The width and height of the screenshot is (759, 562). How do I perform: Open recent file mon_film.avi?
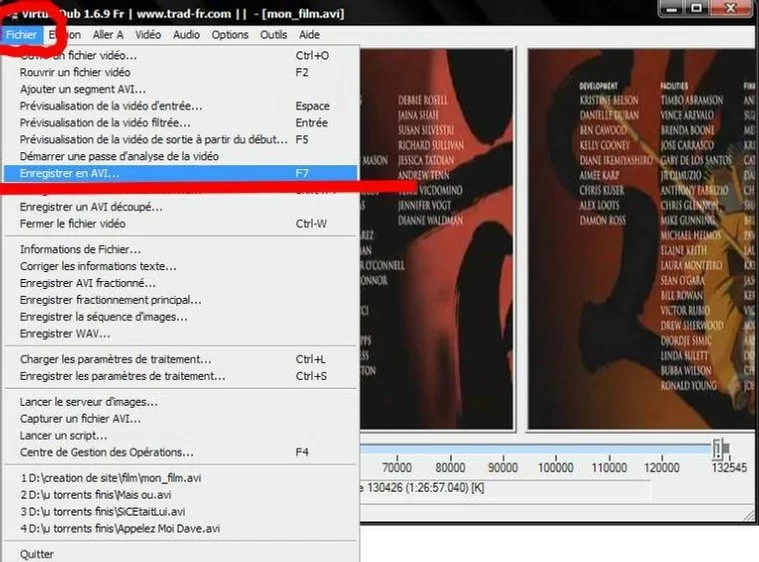tap(110, 478)
